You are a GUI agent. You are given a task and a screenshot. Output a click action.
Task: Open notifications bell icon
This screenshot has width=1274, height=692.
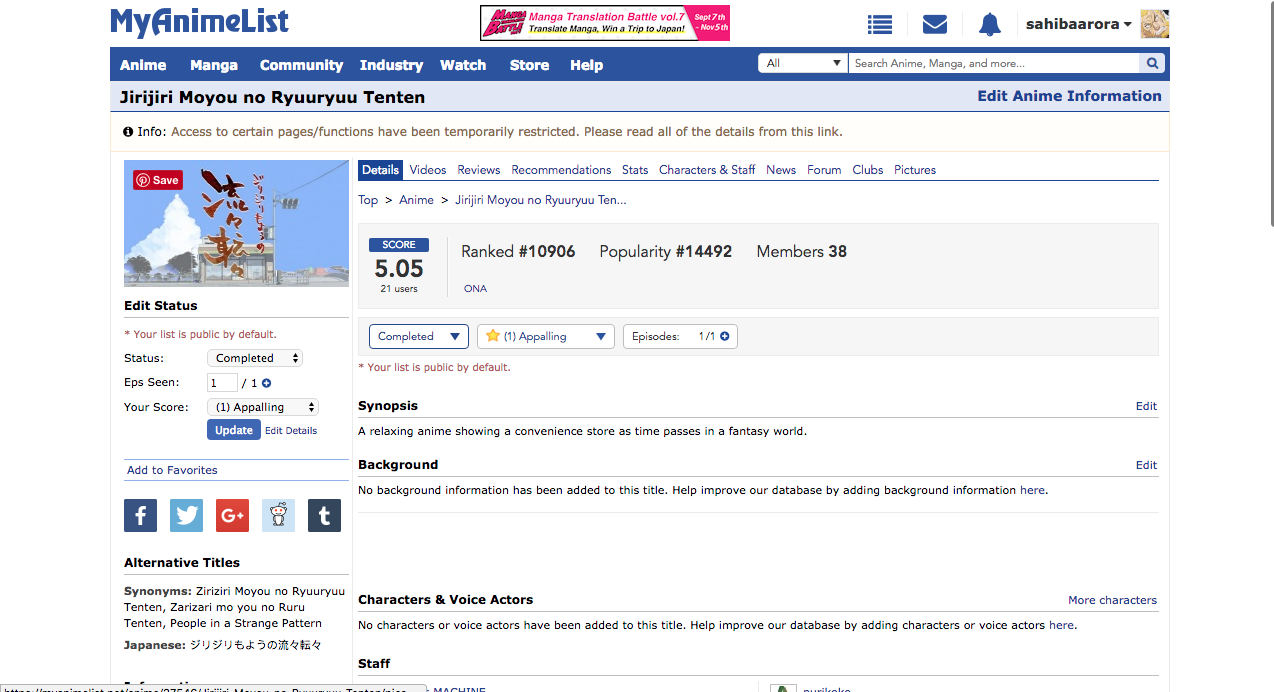989,24
